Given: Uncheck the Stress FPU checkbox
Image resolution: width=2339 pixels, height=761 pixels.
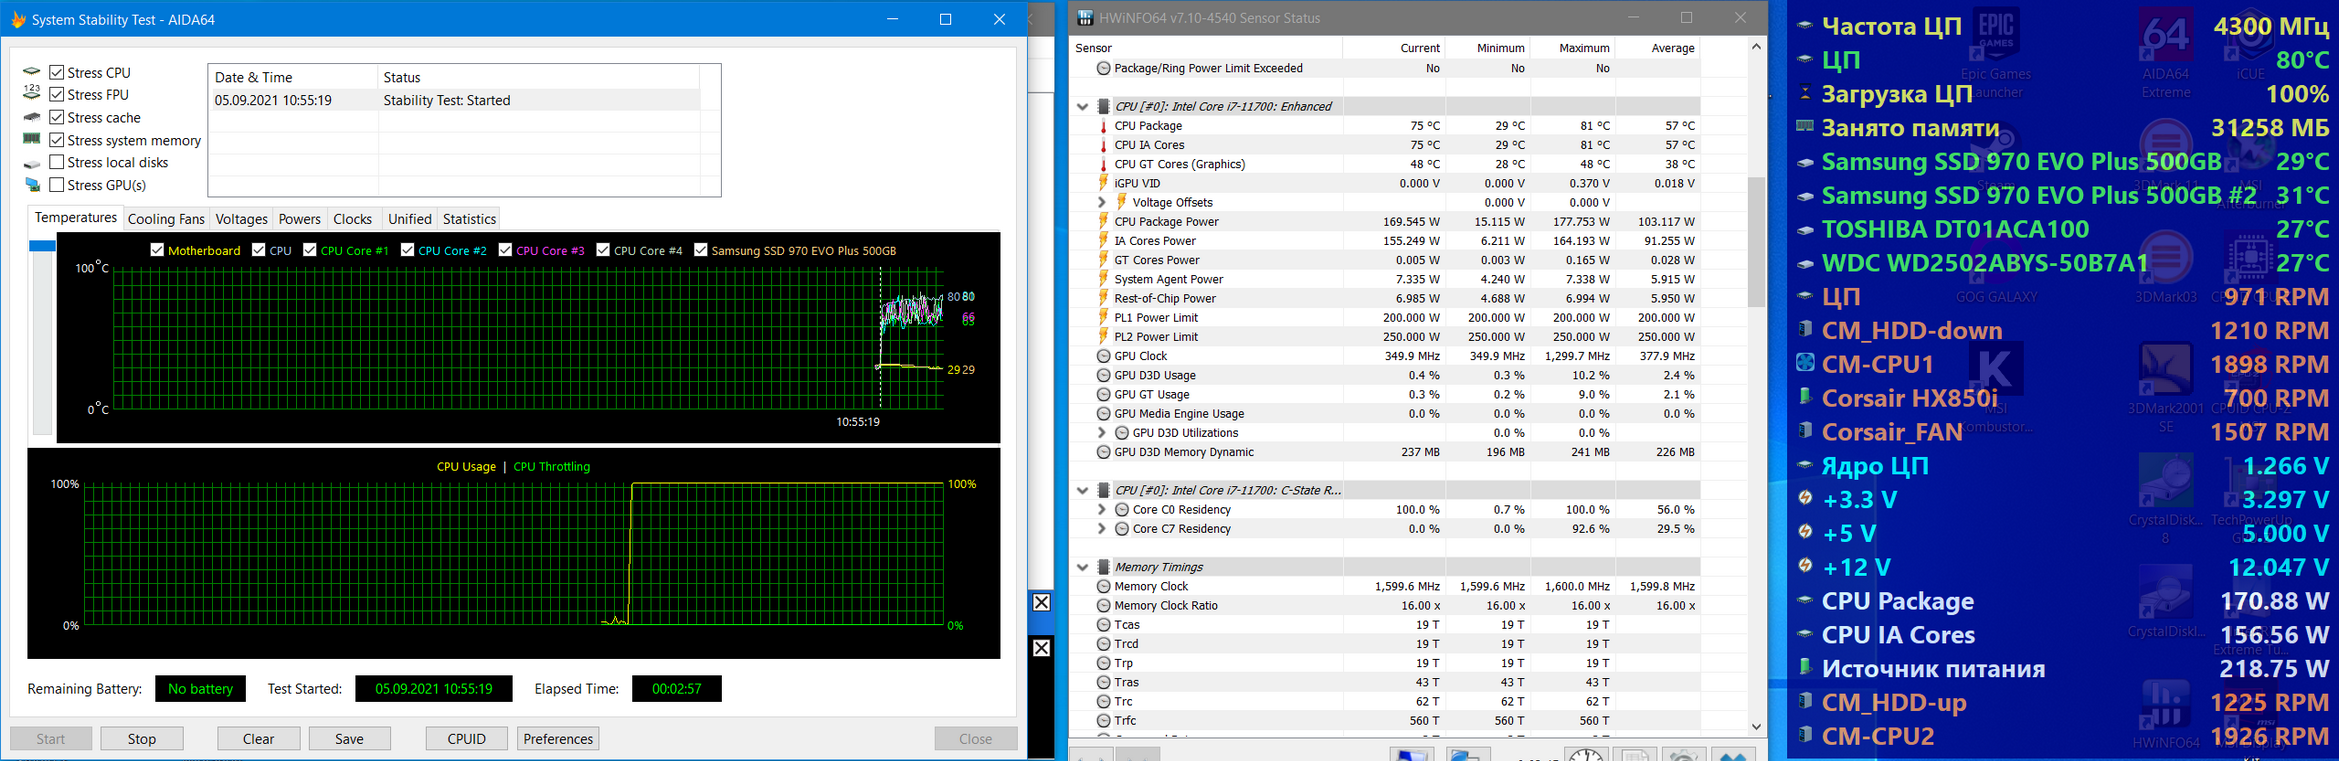Looking at the screenshot, I should click(x=57, y=94).
